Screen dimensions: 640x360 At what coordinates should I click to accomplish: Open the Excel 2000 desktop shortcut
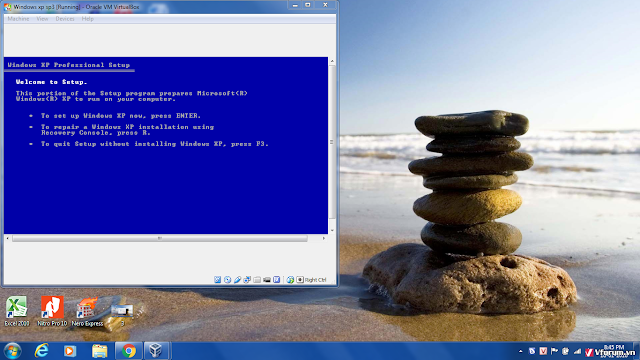17,311
